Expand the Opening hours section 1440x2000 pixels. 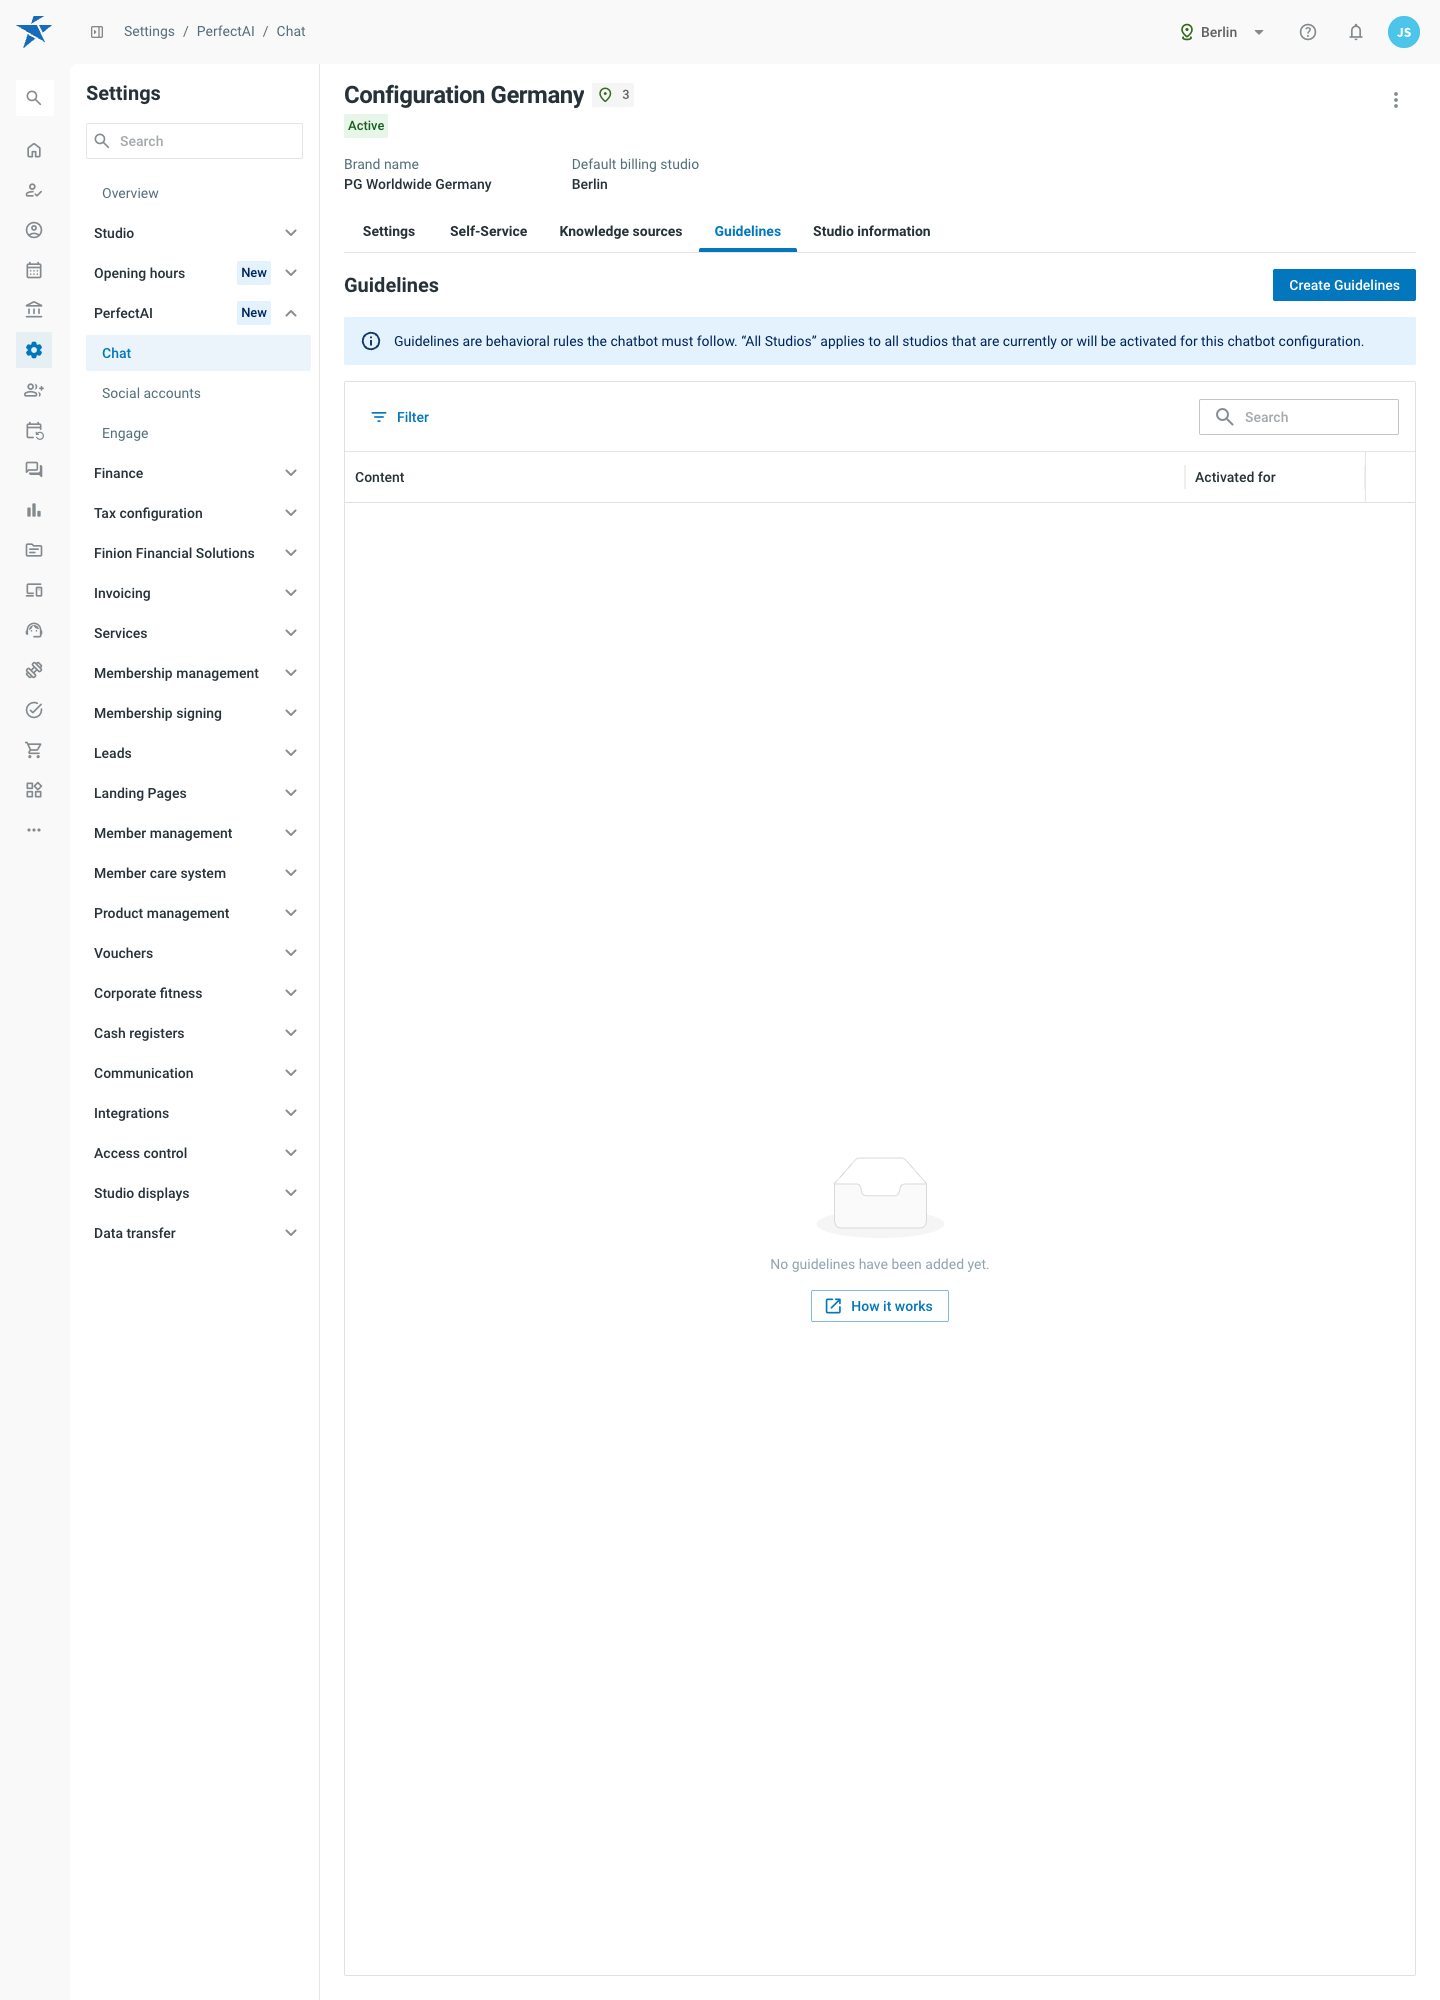pos(198,273)
